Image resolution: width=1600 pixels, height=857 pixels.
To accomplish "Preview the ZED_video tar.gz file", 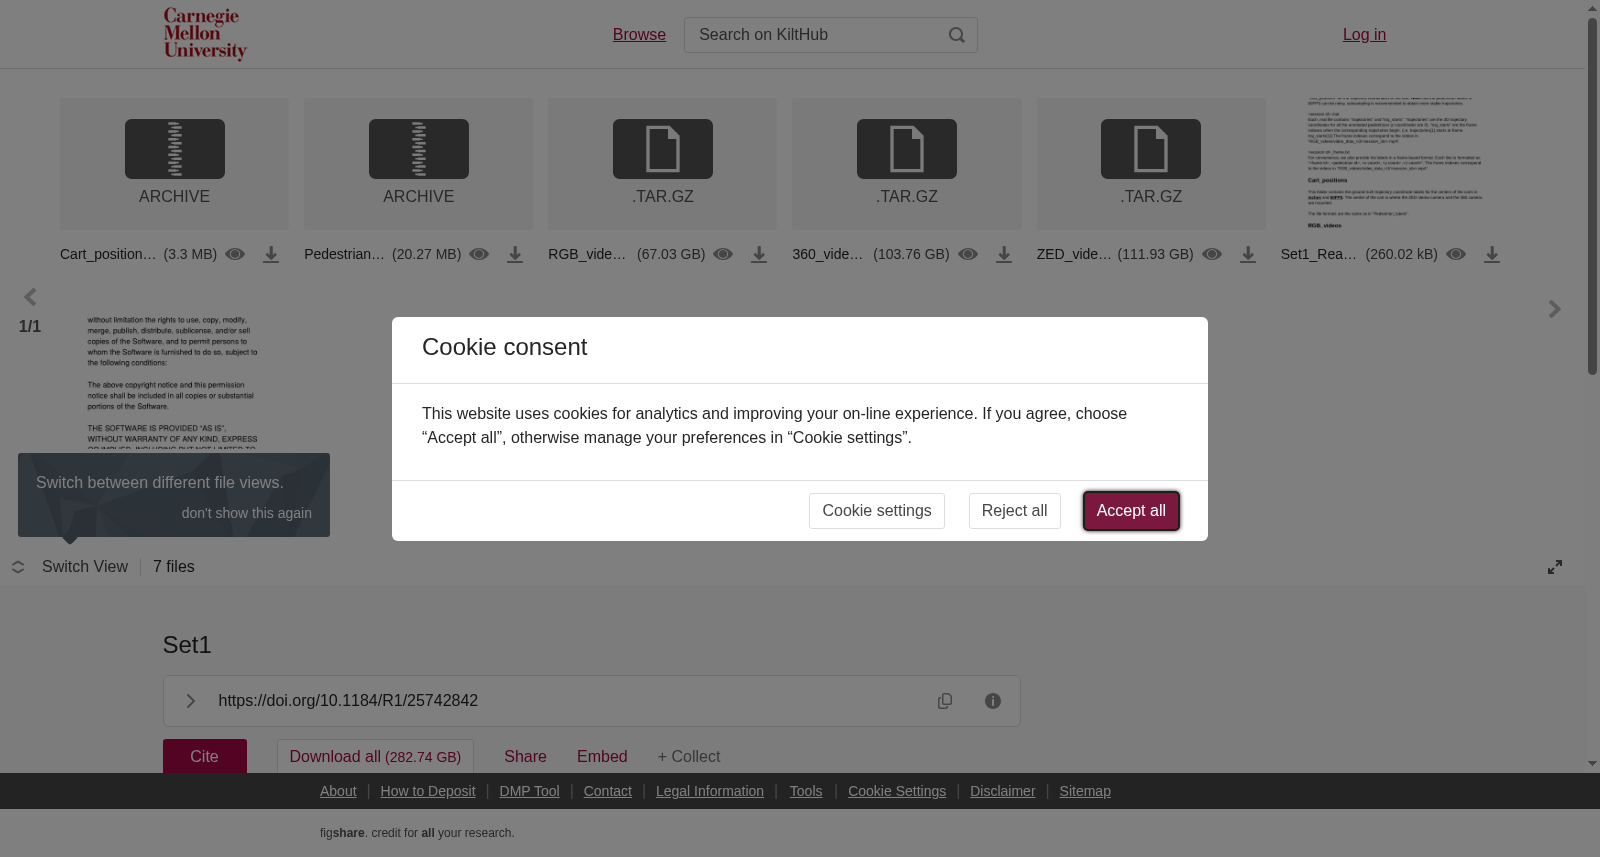I will [x=1212, y=254].
